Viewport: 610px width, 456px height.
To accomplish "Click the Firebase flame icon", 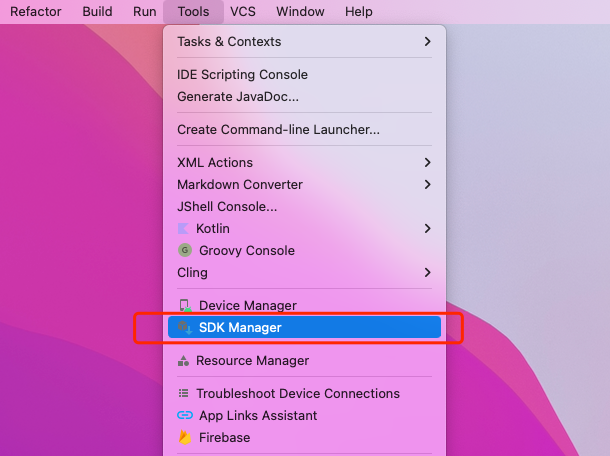I will 184,437.
